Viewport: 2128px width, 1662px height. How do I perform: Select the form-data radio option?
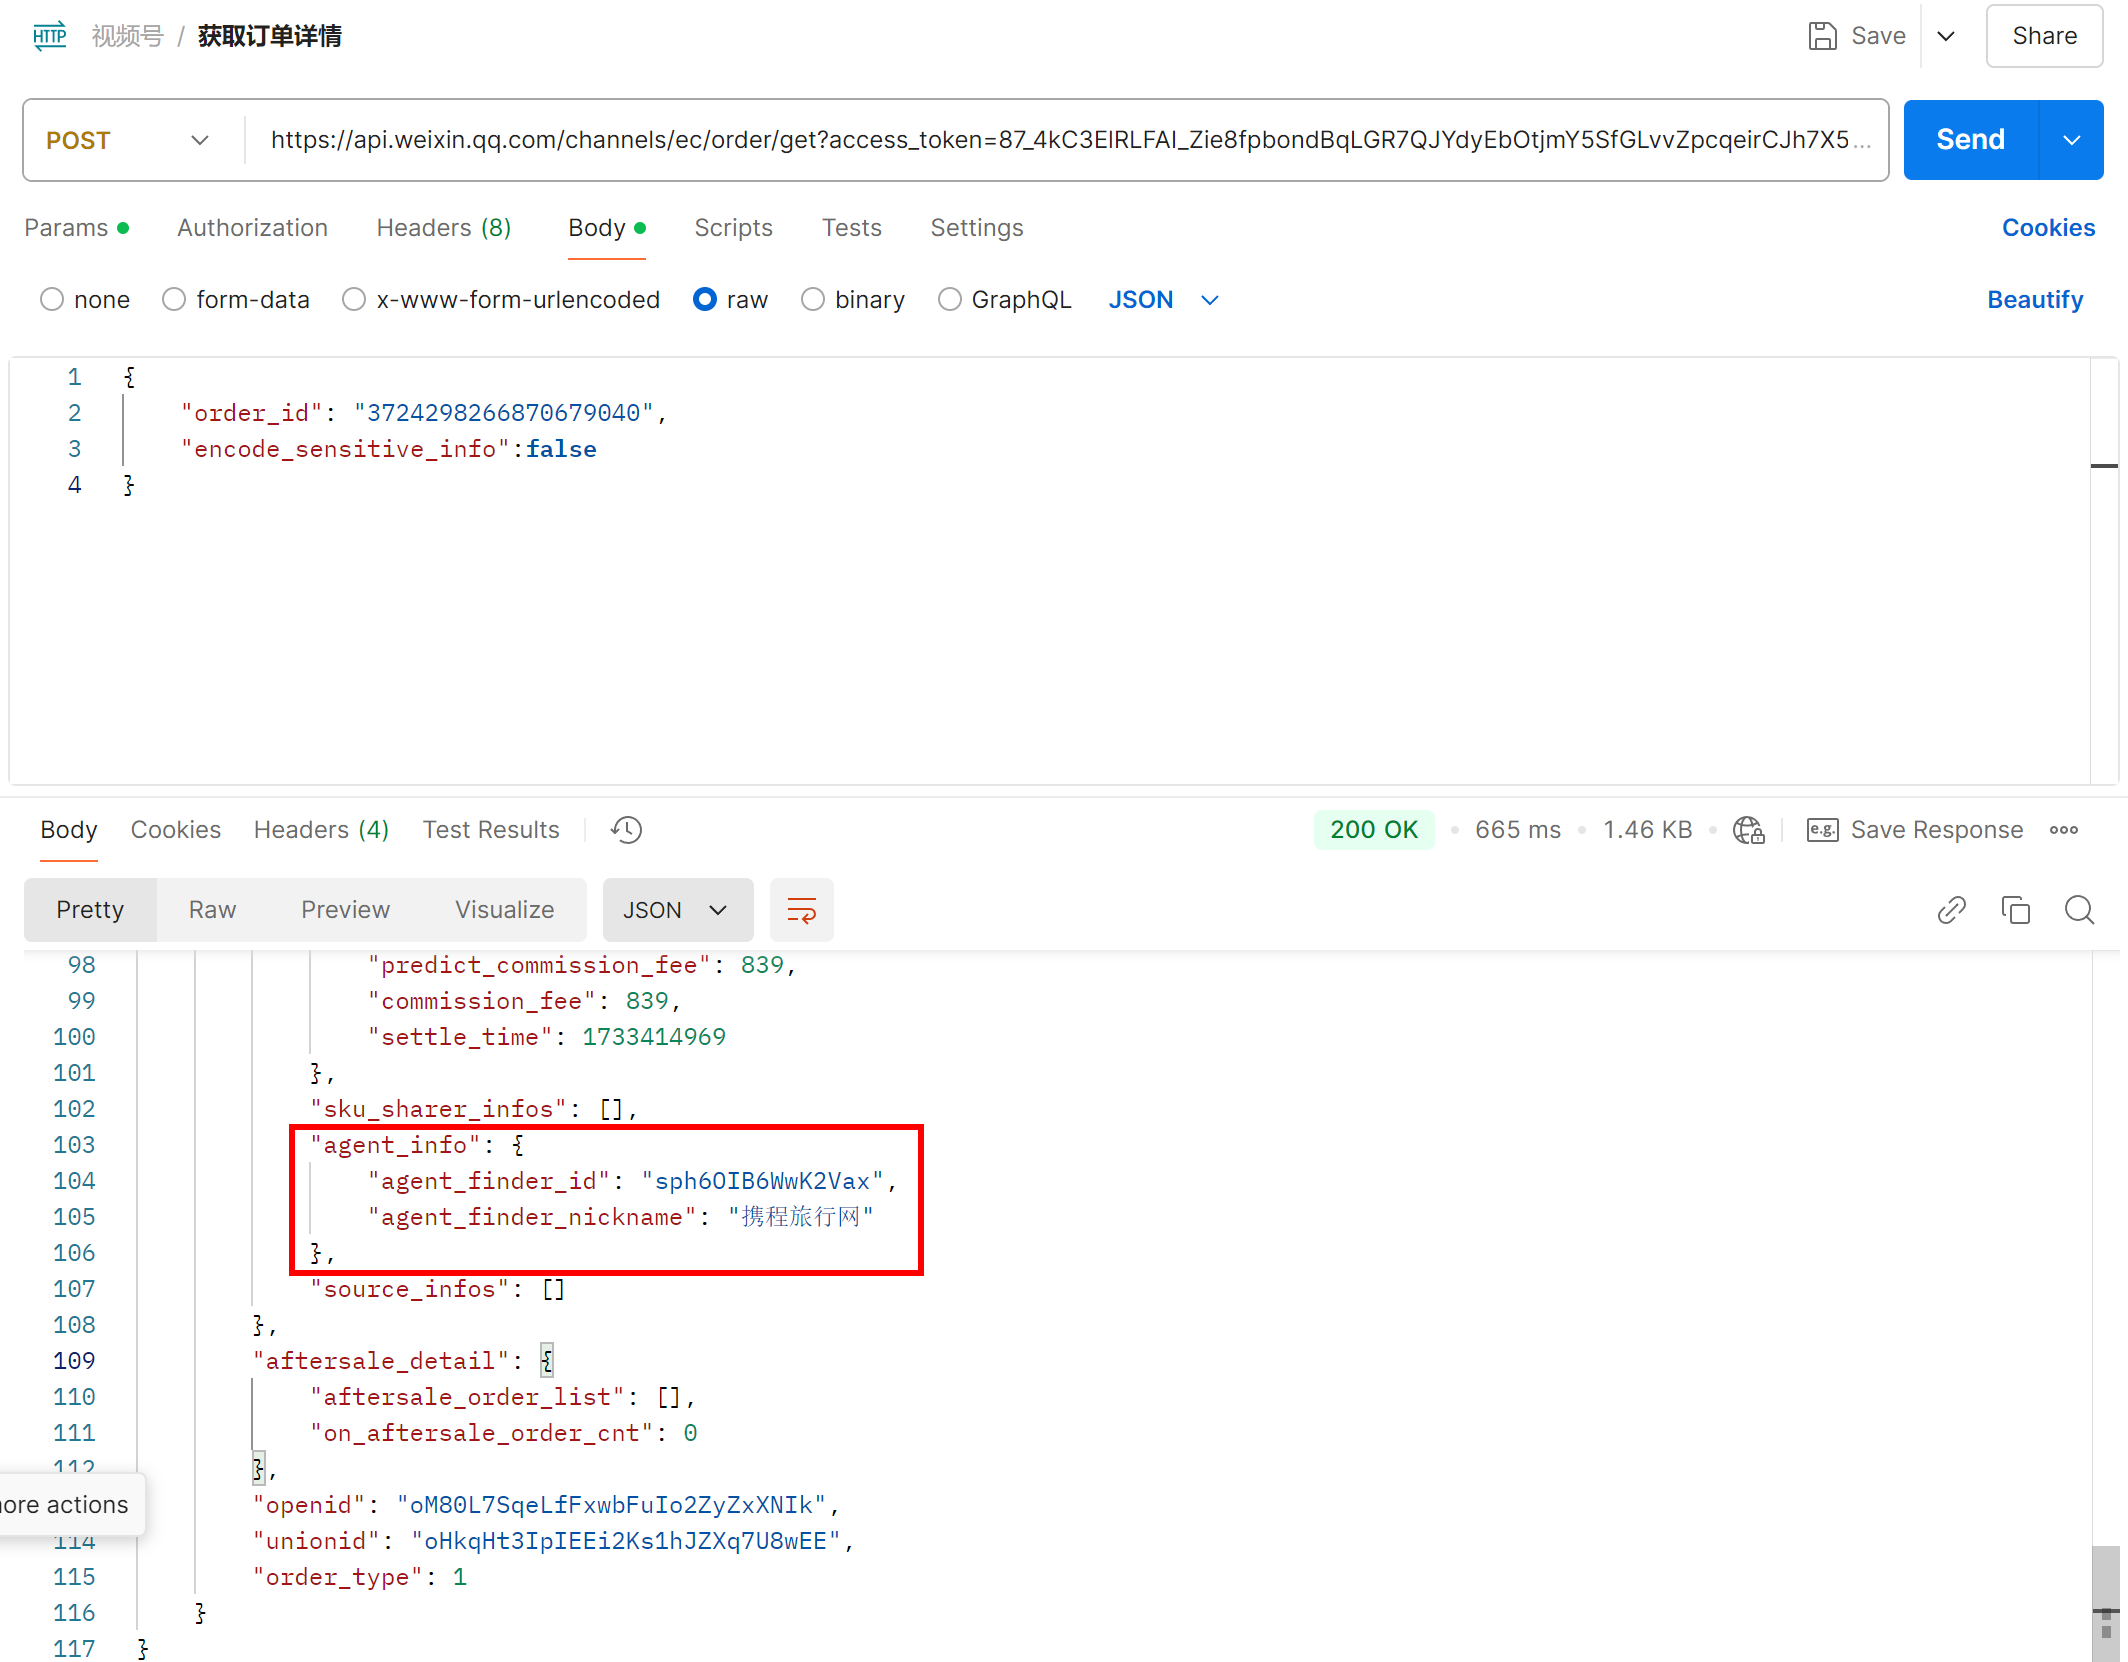pos(174,300)
